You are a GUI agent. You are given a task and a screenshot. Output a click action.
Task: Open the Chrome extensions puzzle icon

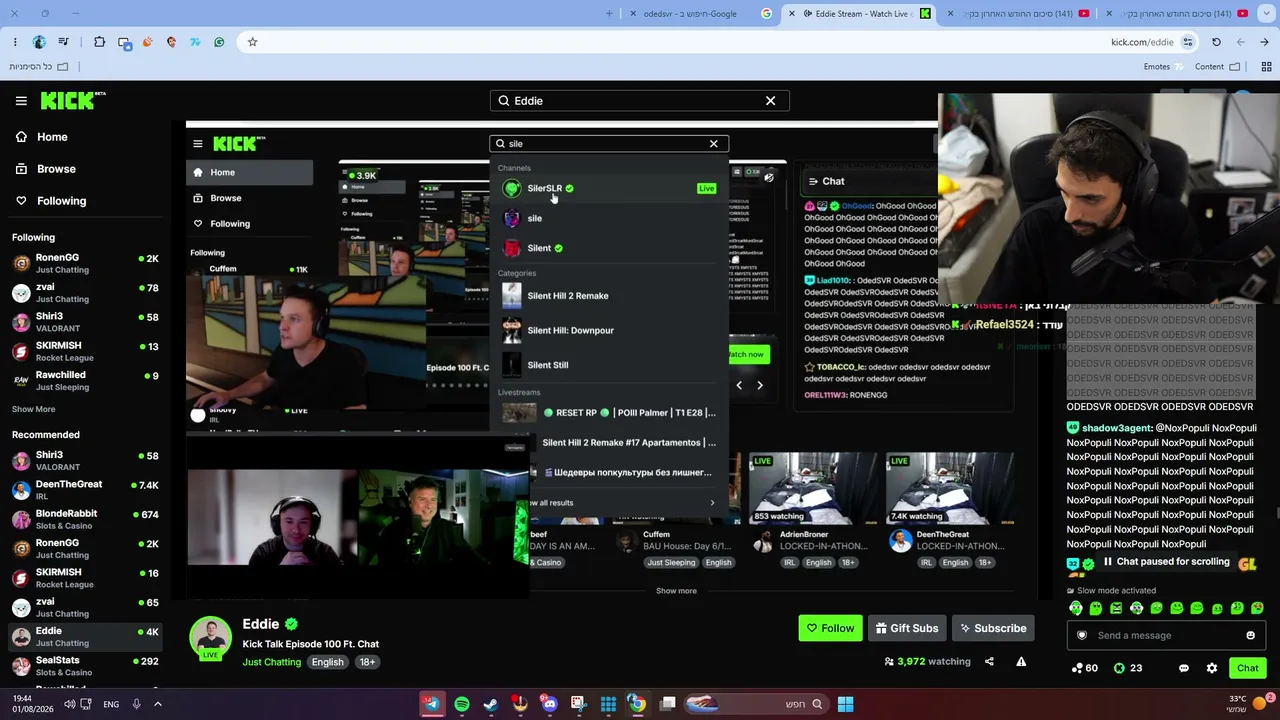coord(99,42)
